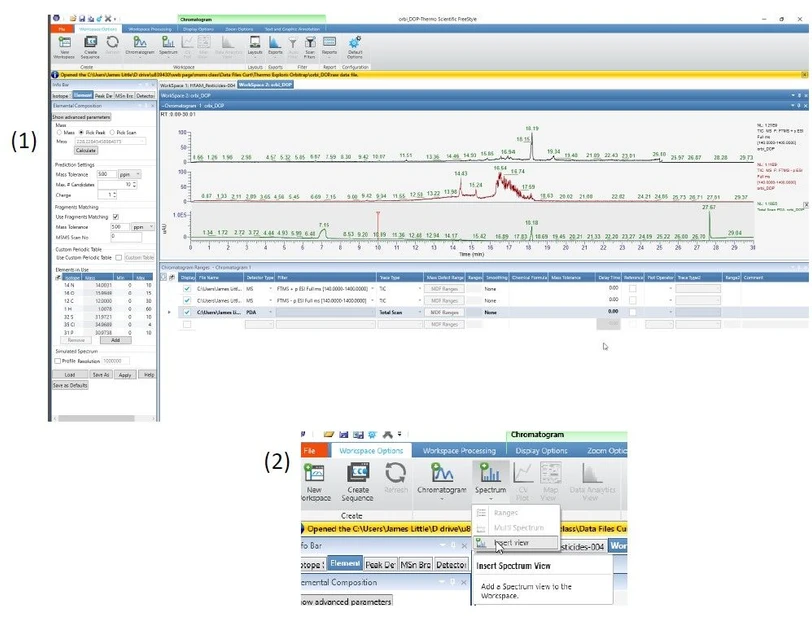This screenshot has height=617, width=812.
Task: Enable Use Custom Periodic Table checkbox
Action: pos(119,257)
